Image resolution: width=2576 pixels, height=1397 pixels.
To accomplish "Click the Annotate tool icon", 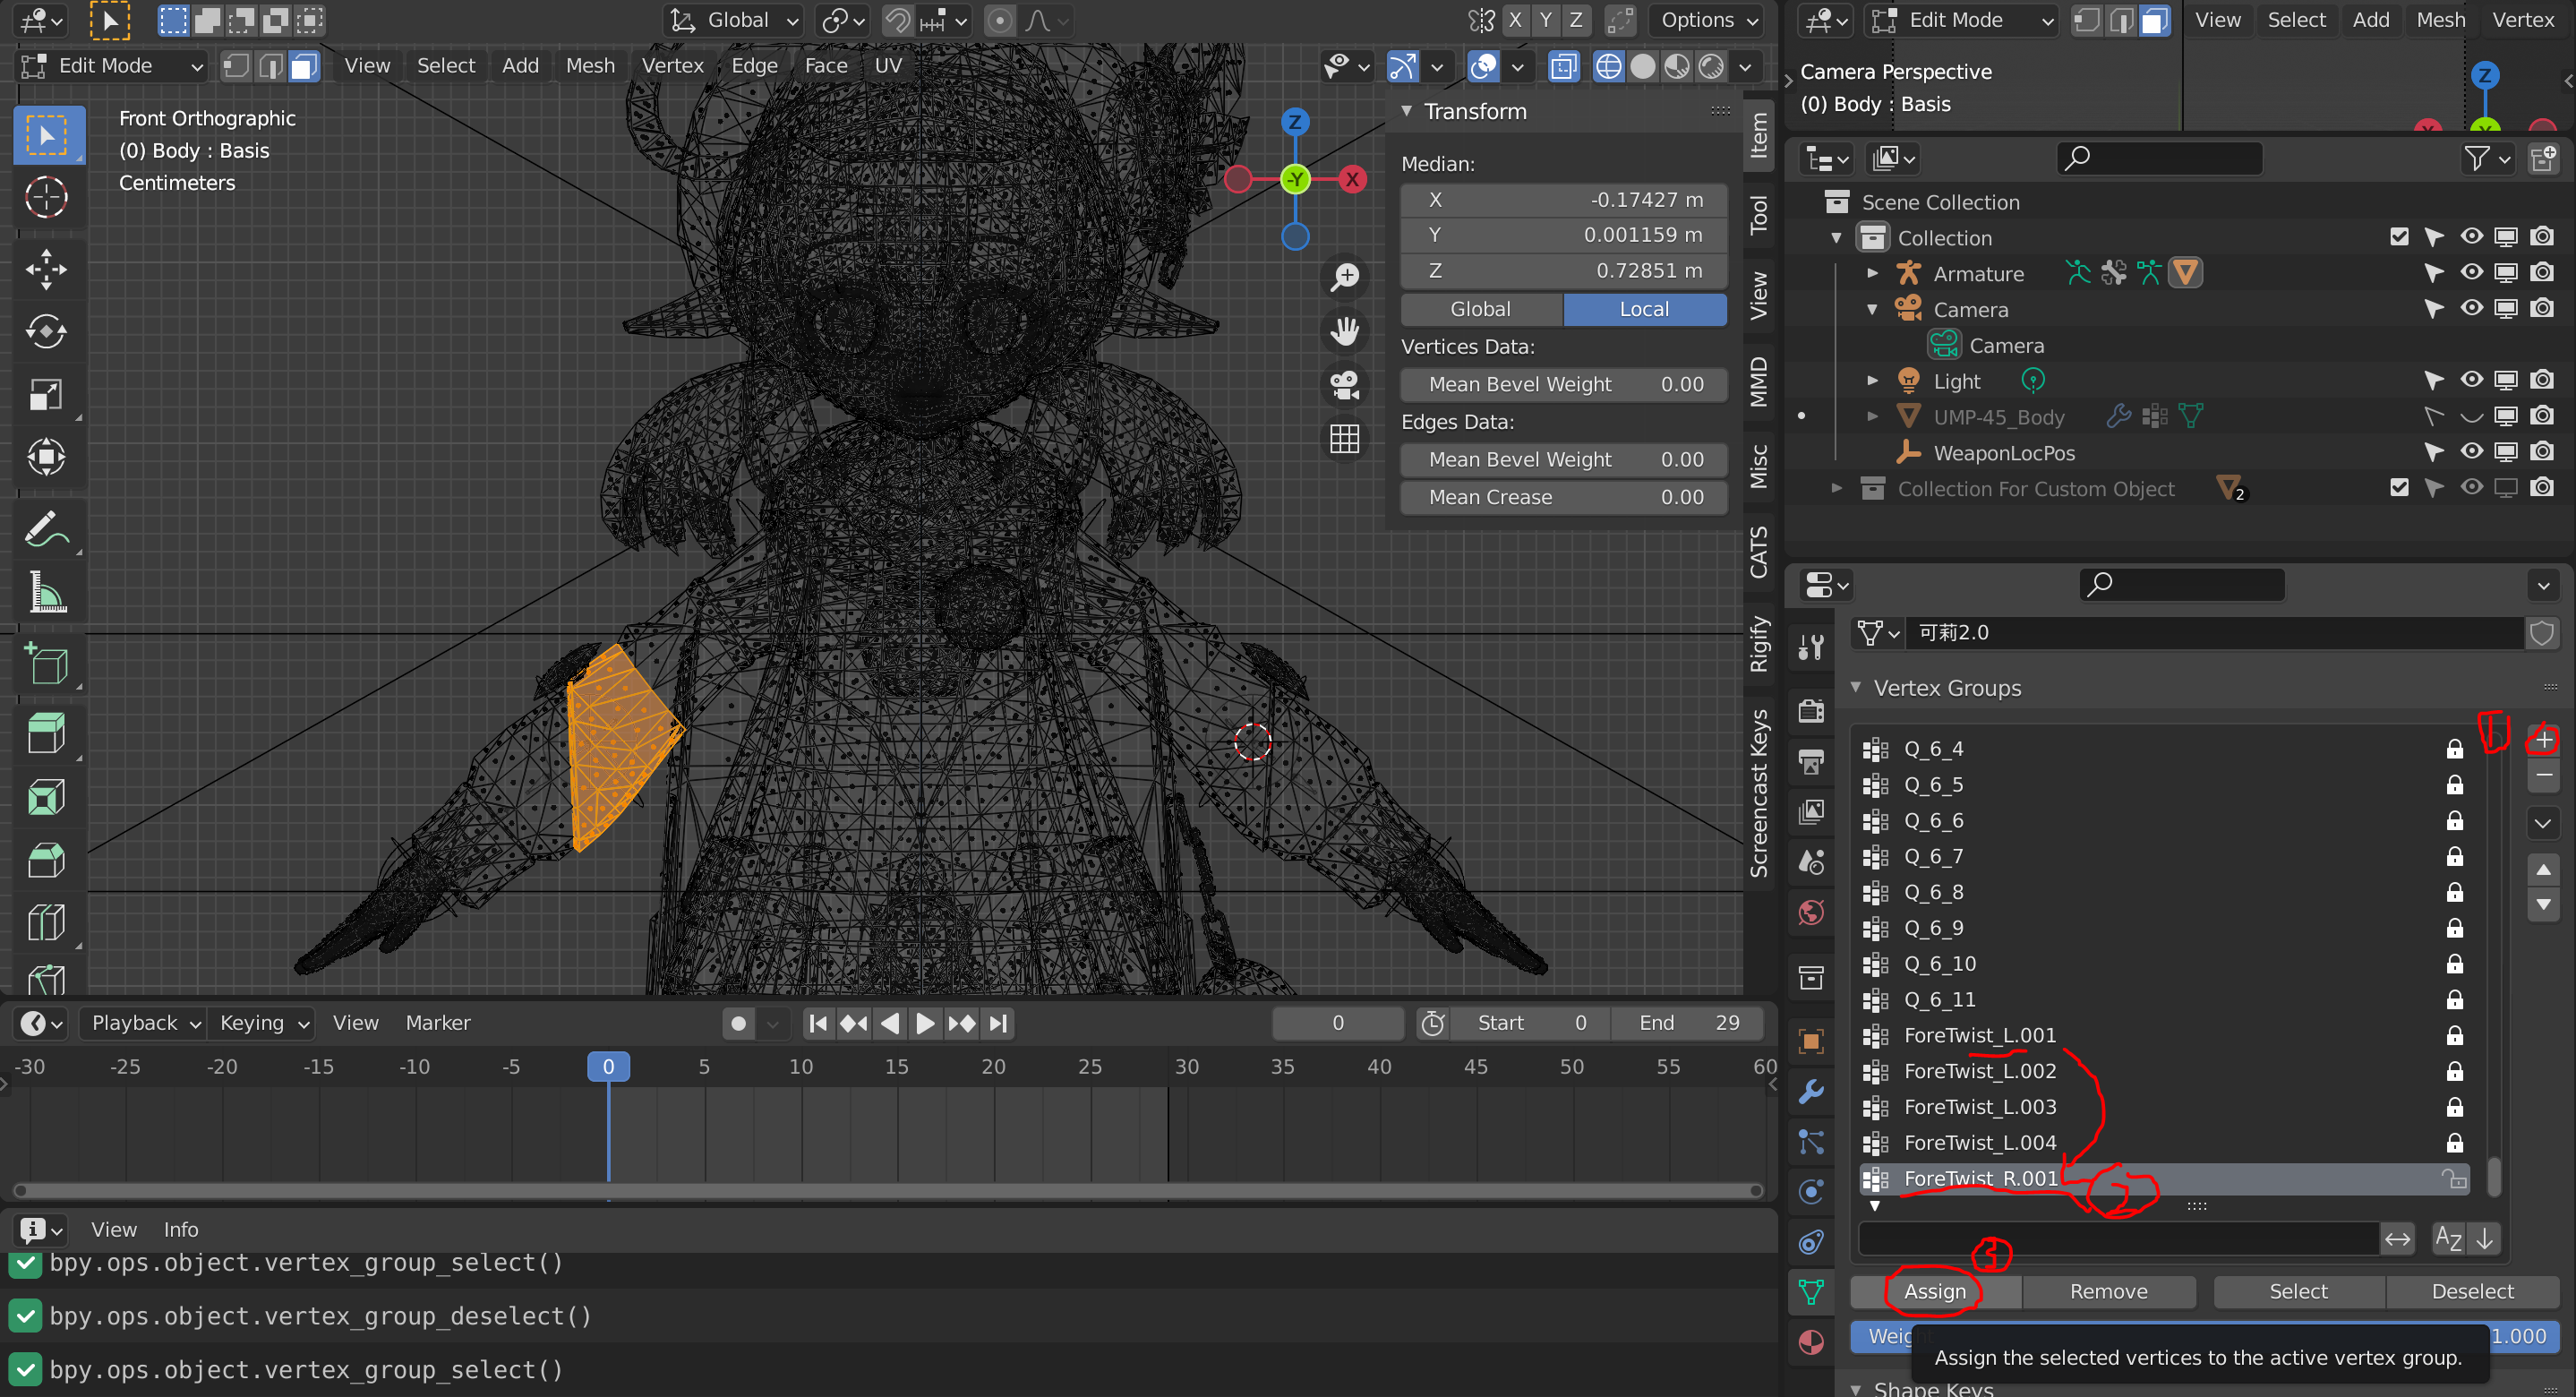I will coord(47,528).
